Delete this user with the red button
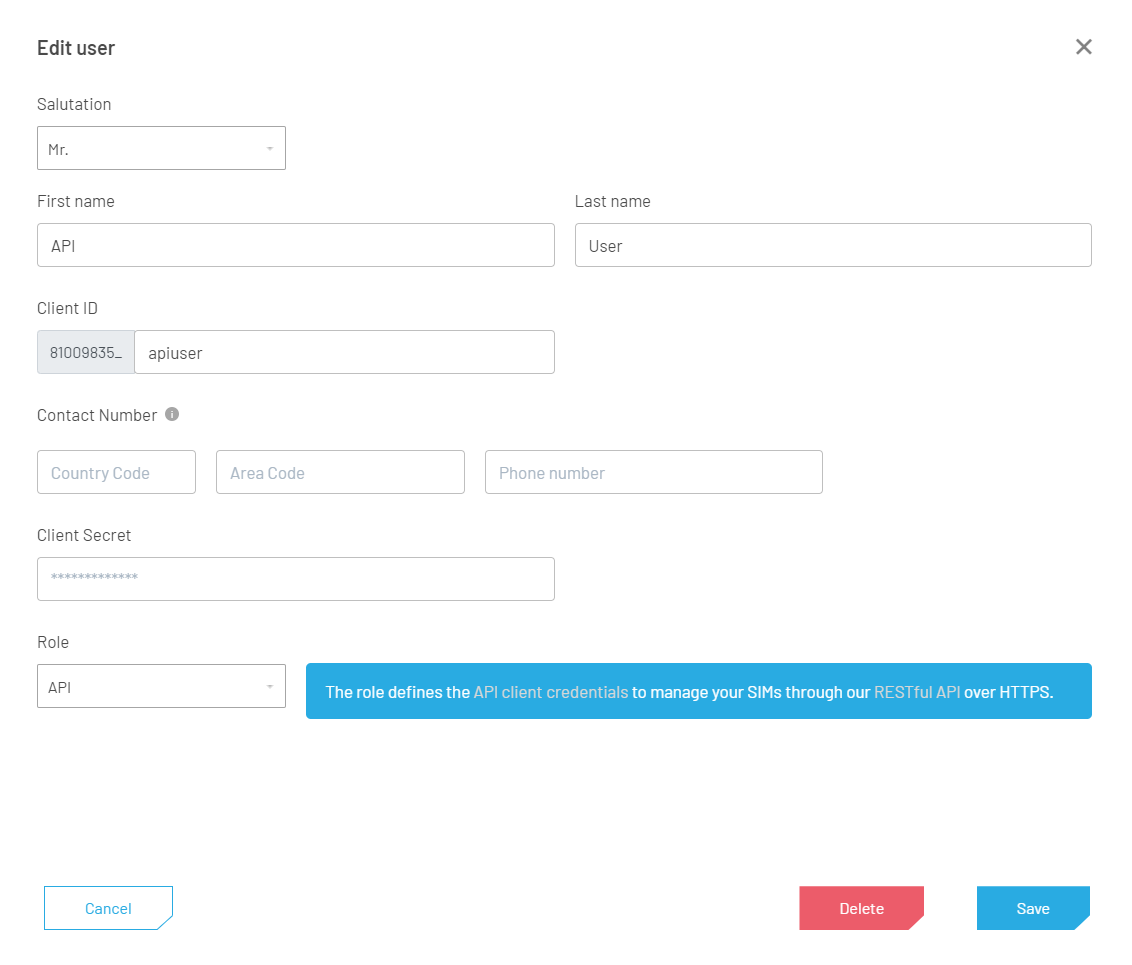 click(x=861, y=908)
